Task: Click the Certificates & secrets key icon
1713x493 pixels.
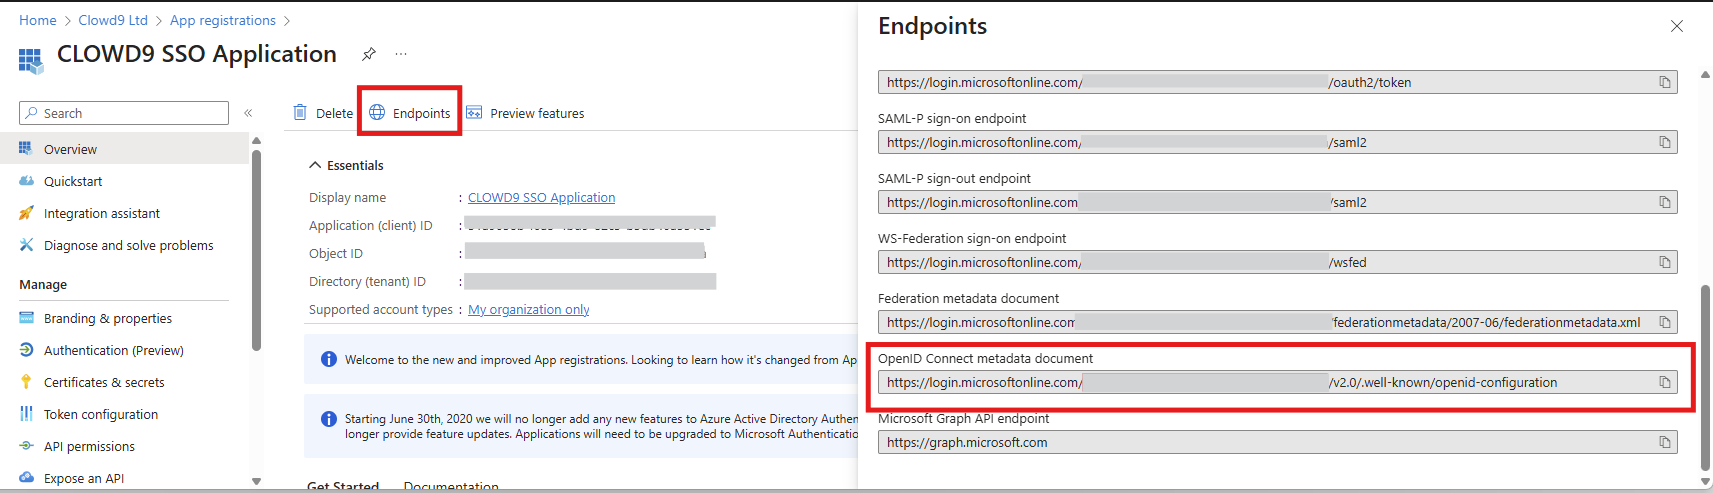Action: [x=26, y=382]
